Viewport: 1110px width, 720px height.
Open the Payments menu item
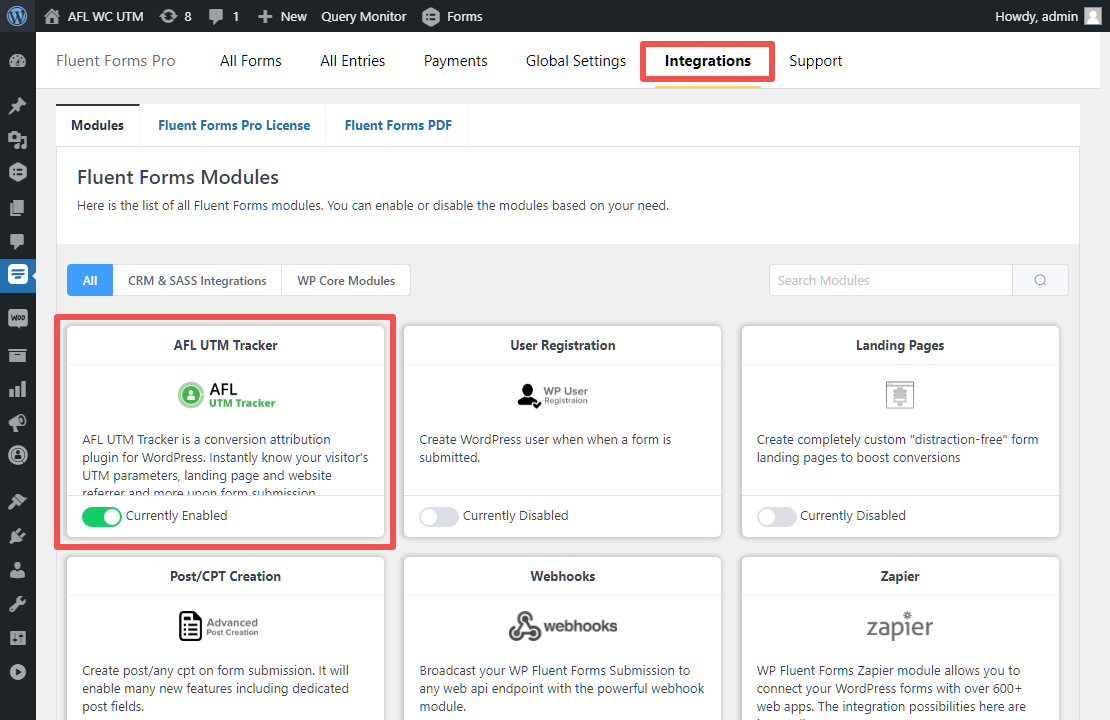click(x=456, y=61)
